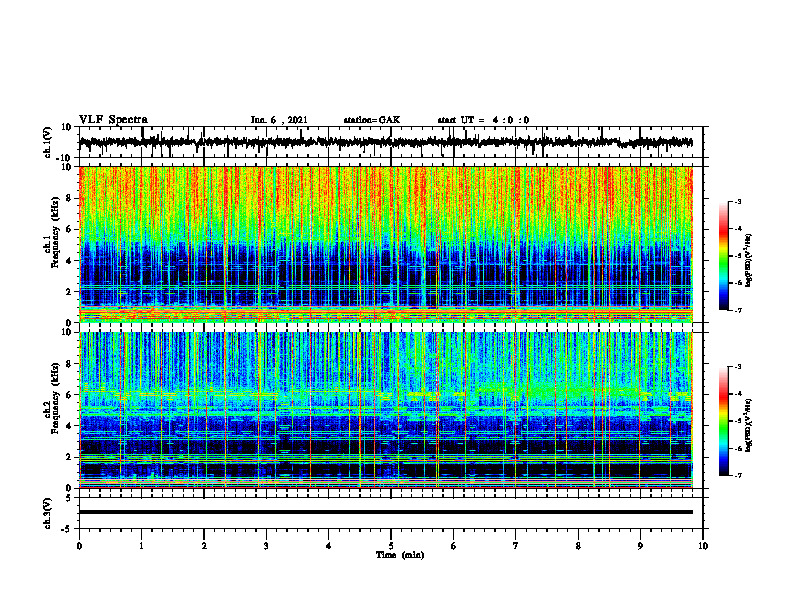
Task: Click the "-5" tick on the ch.3 axis
Action: point(67,529)
